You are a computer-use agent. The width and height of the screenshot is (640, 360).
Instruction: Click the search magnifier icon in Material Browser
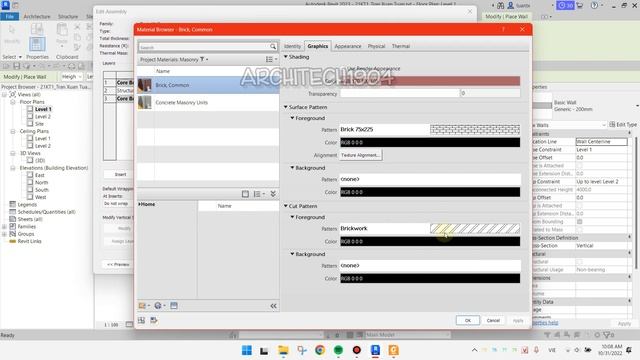pos(273,47)
